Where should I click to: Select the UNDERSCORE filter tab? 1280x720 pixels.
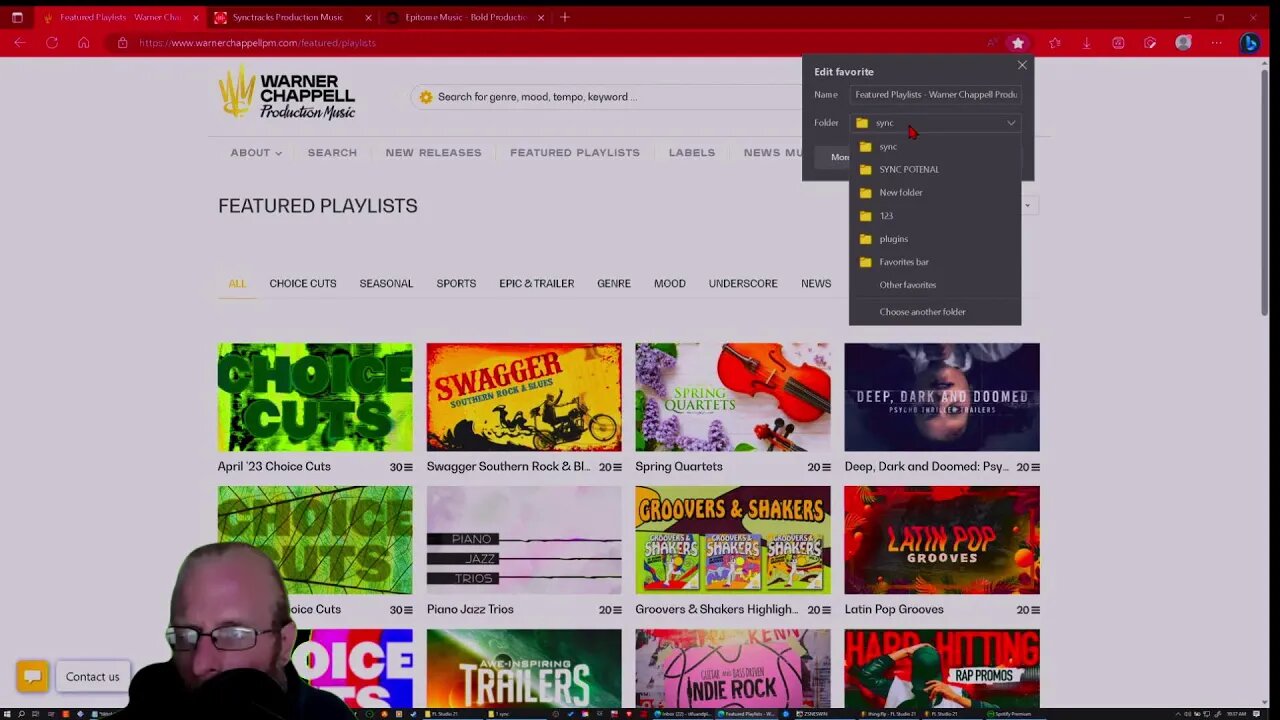click(x=743, y=284)
